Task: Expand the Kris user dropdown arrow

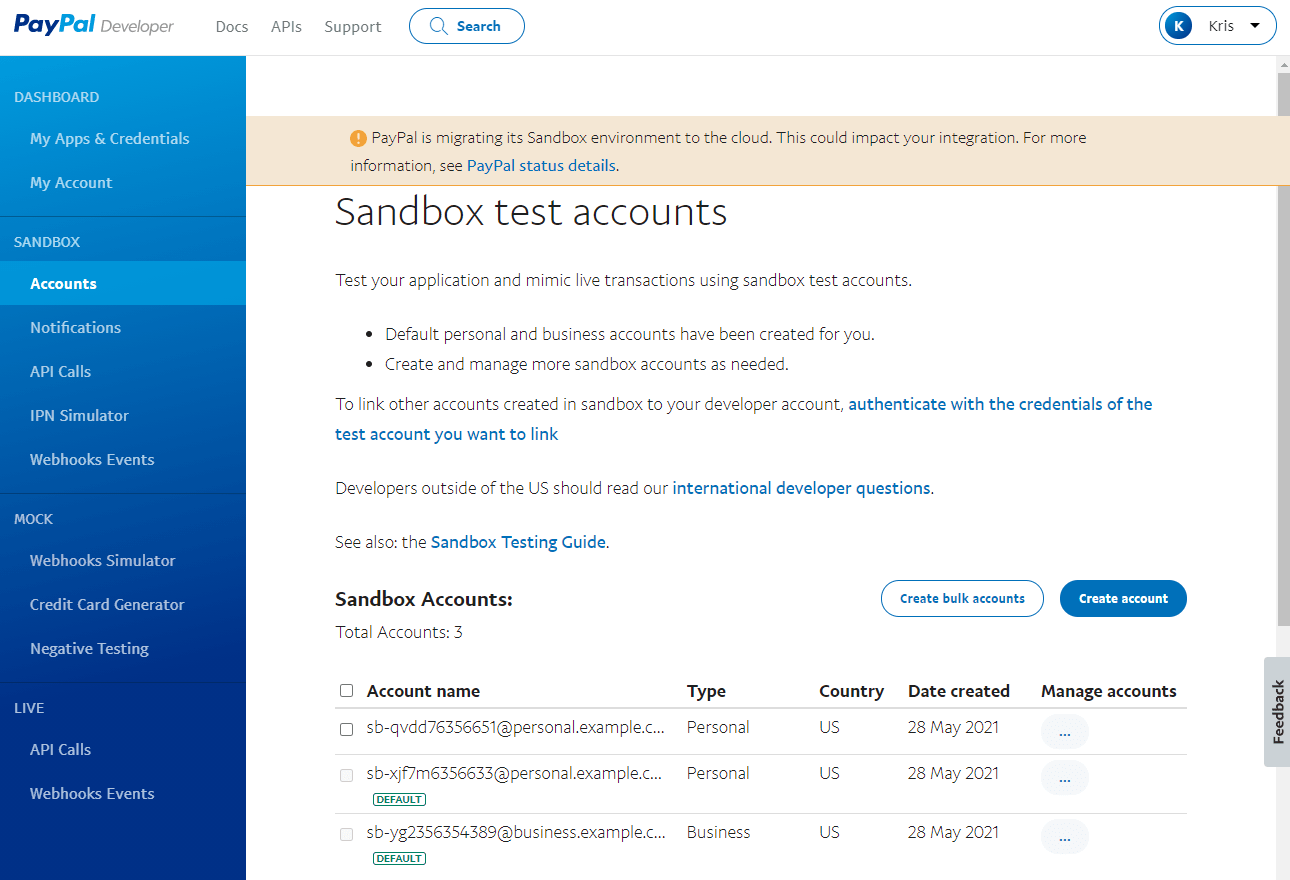Action: pos(1255,26)
